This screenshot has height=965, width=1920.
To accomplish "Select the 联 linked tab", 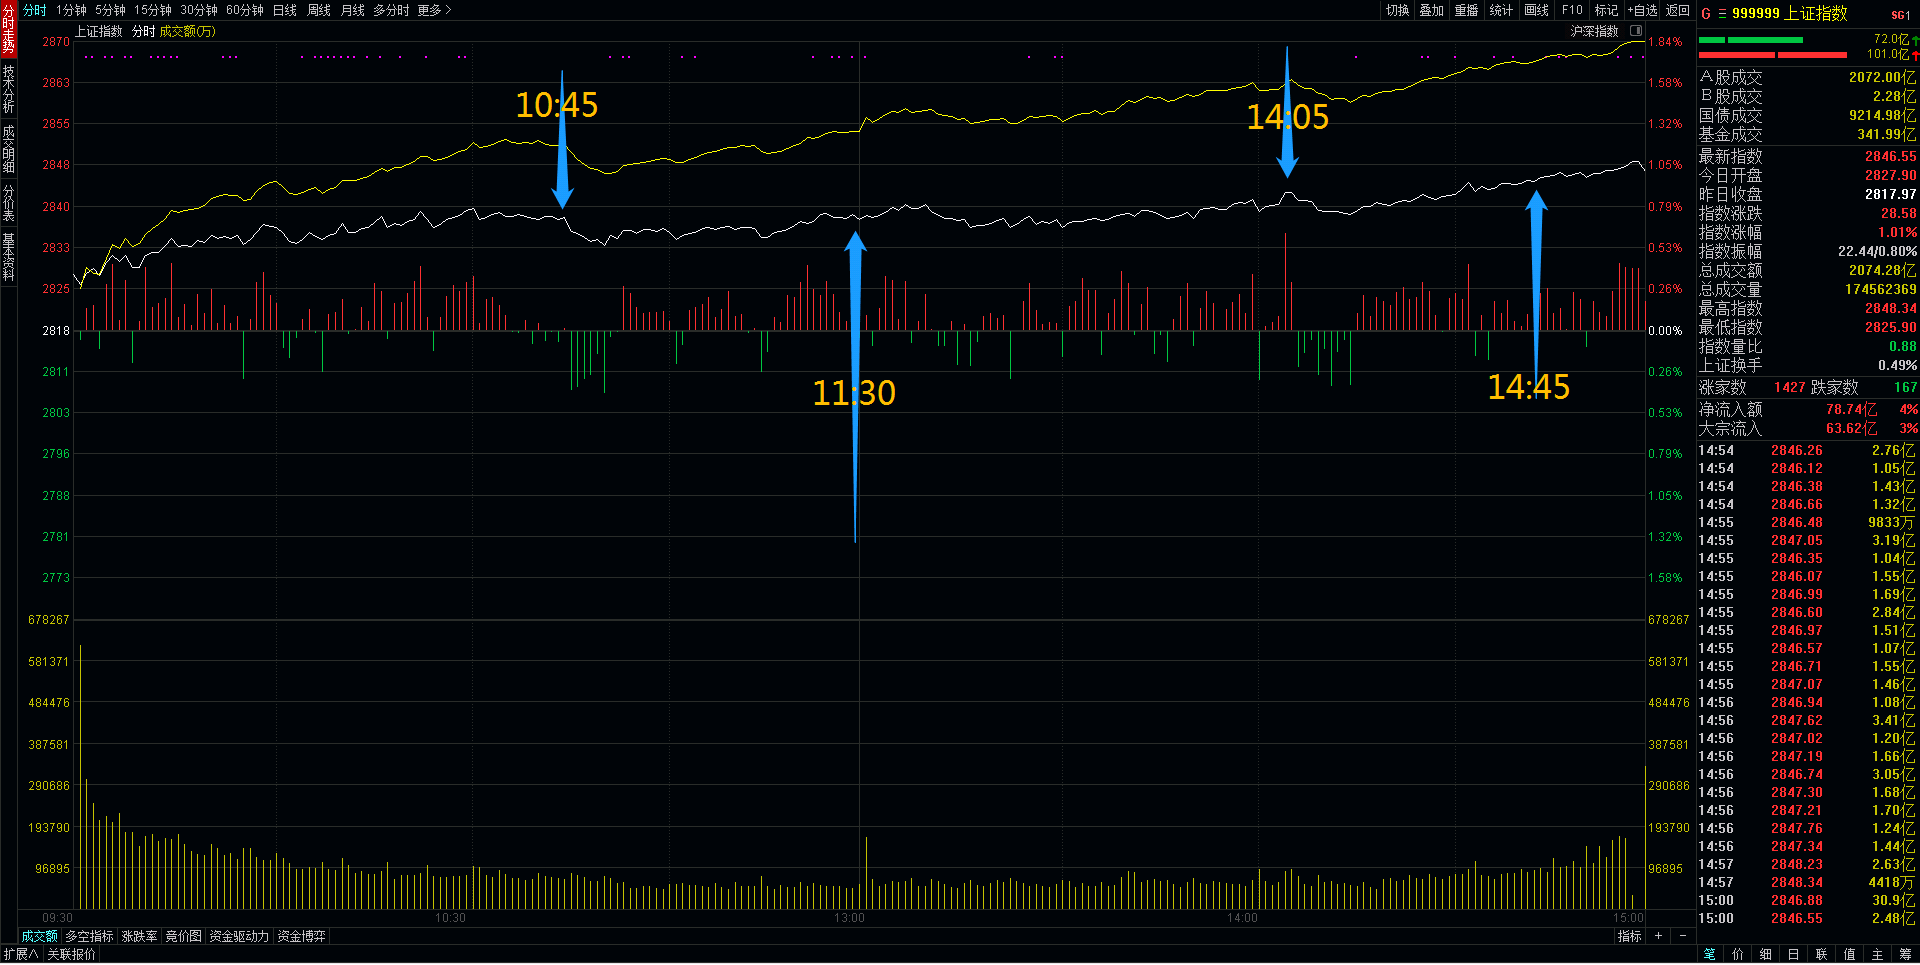I will 1821,955.
